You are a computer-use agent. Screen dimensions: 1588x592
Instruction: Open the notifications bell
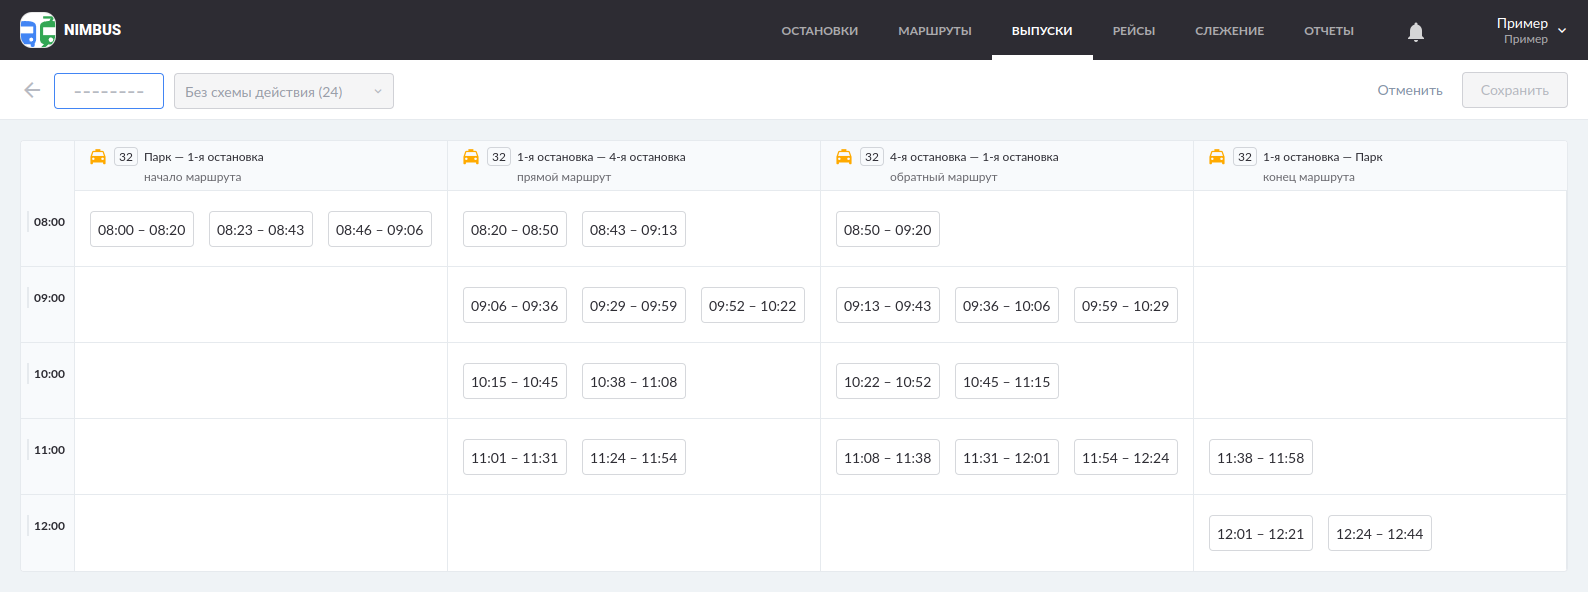coord(1416,32)
